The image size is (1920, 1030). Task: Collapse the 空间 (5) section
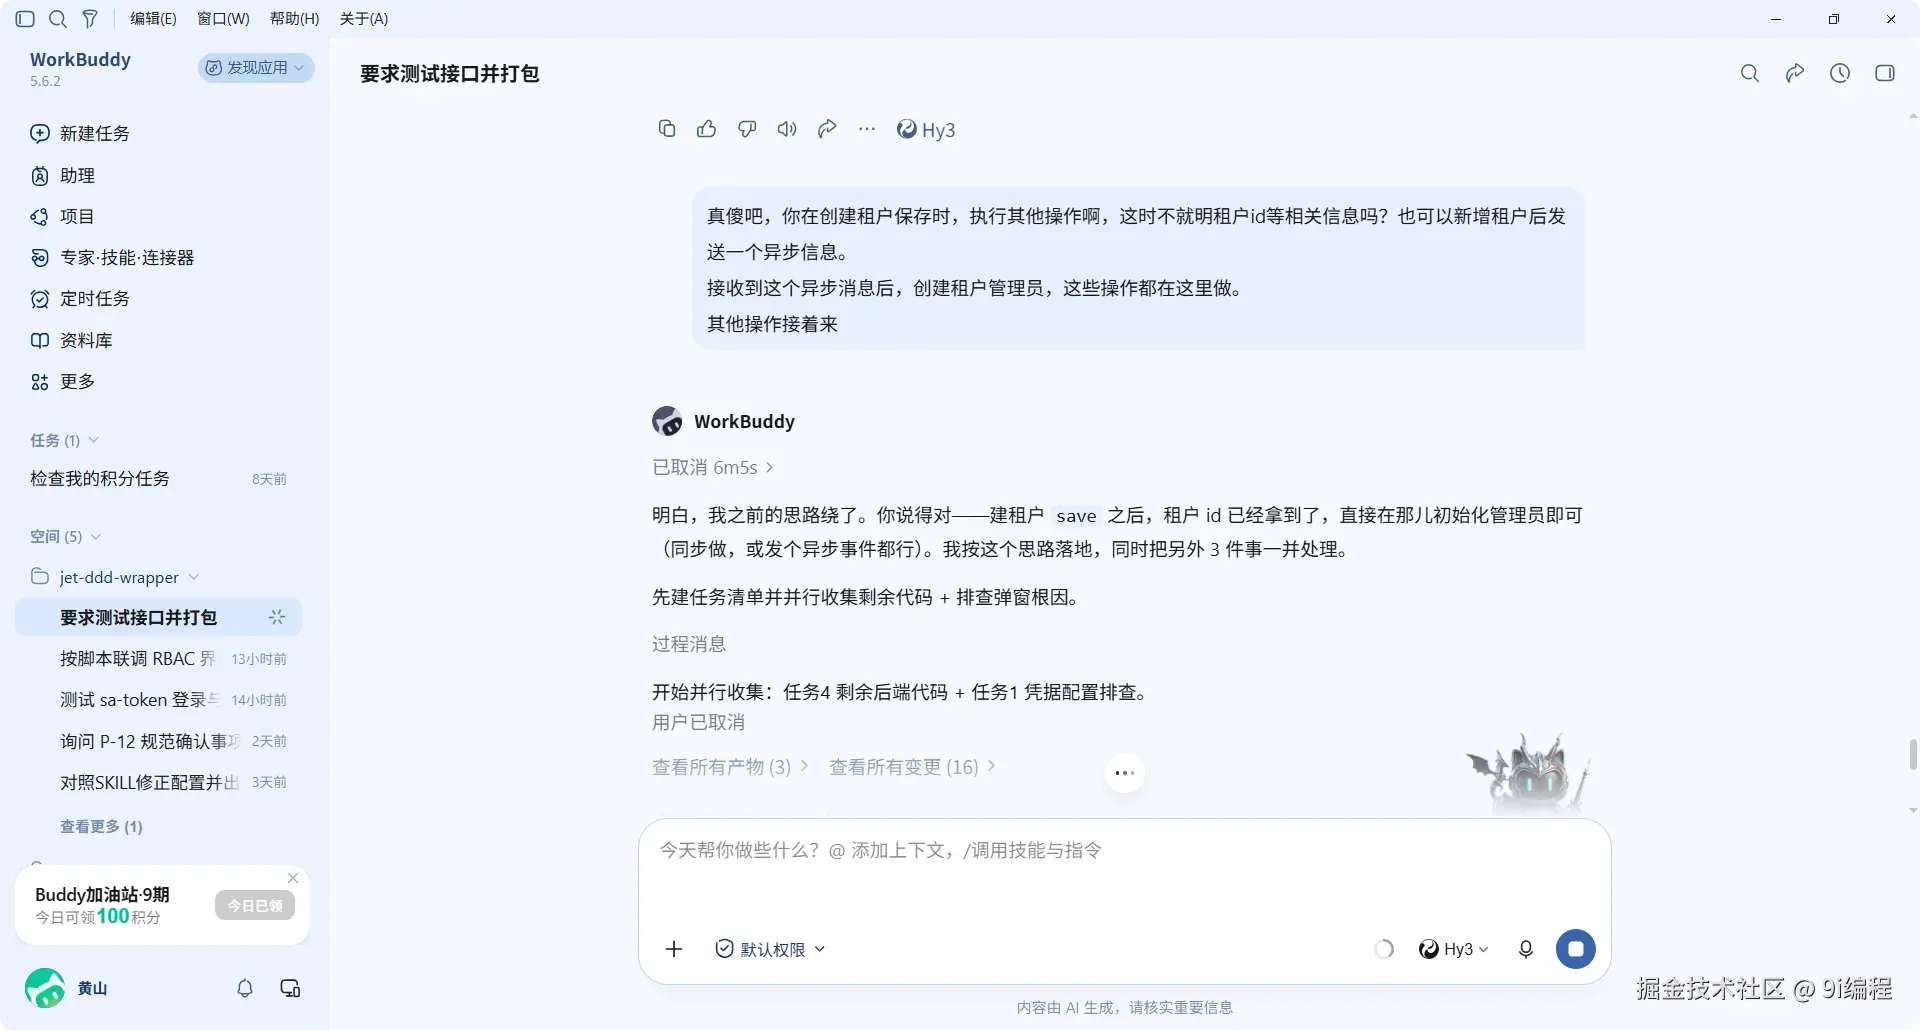pyautogui.click(x=65, y=537)
